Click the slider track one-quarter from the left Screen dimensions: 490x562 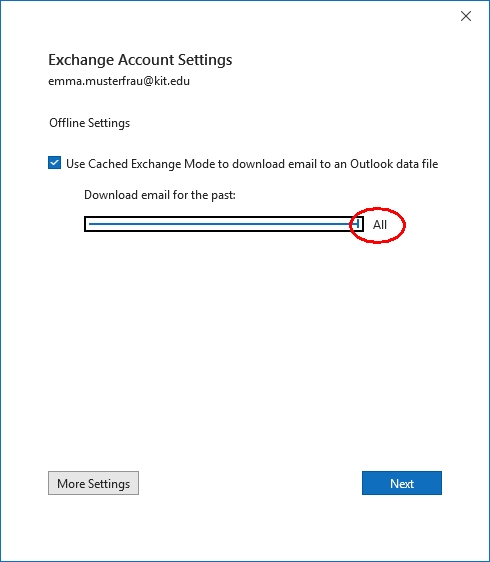[x=156, y=224]
